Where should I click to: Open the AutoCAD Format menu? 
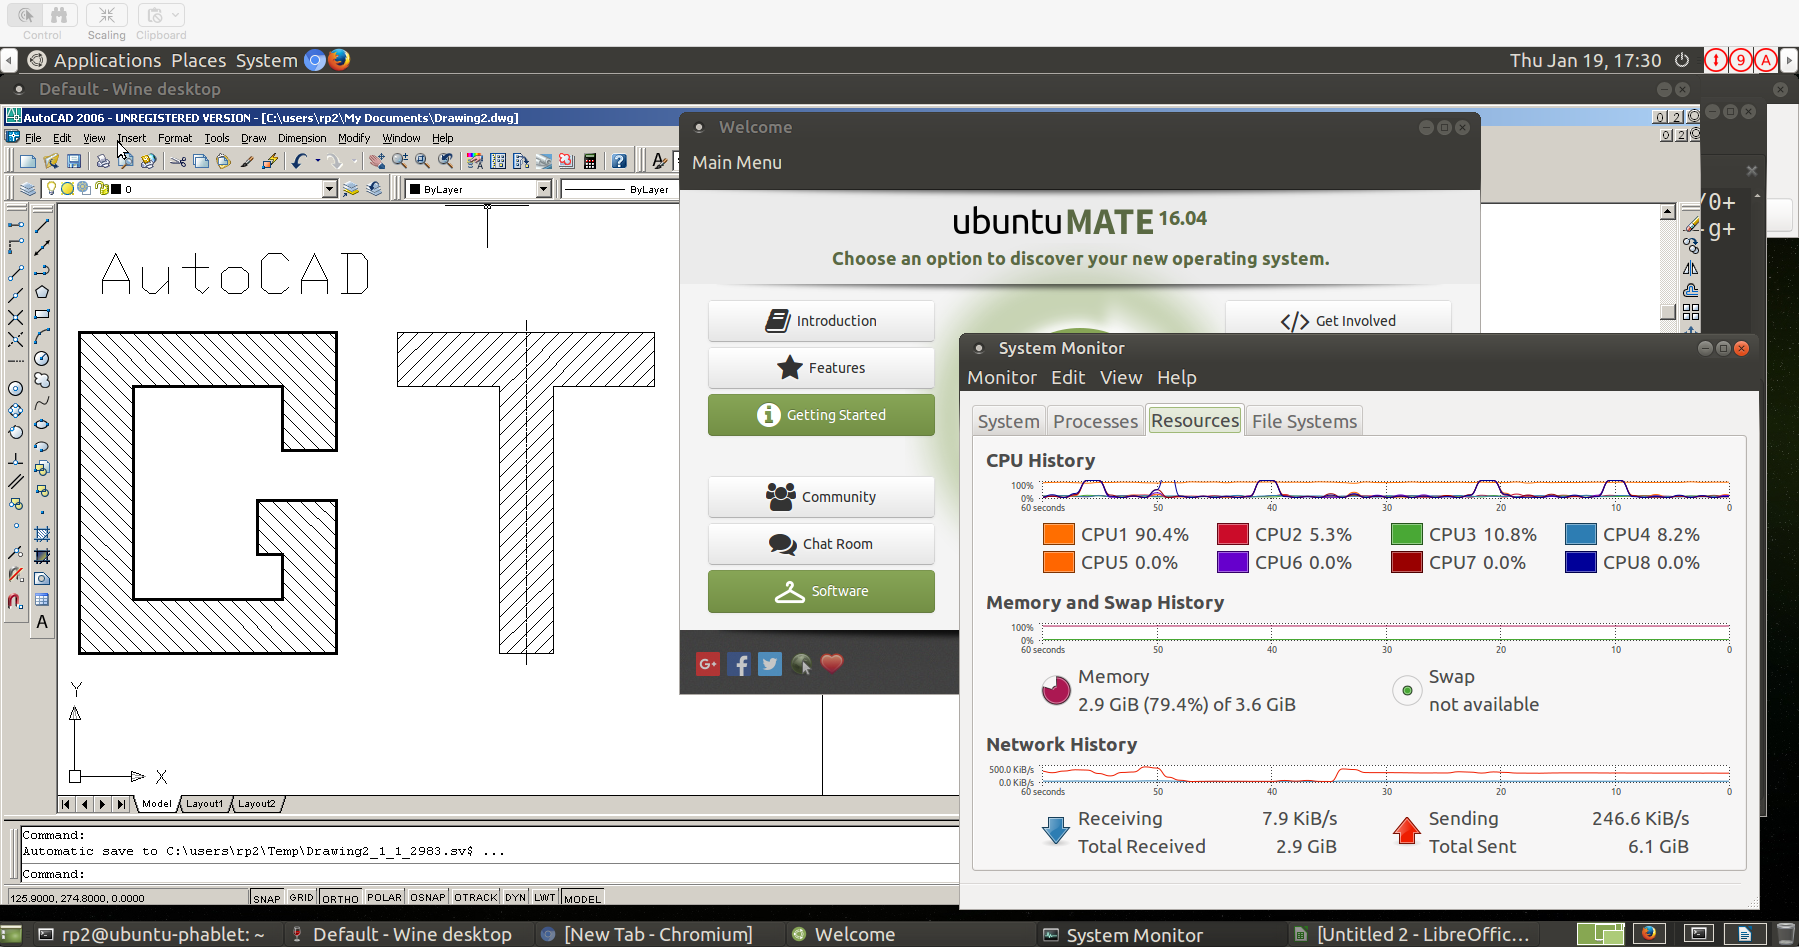tap(175, 138)
